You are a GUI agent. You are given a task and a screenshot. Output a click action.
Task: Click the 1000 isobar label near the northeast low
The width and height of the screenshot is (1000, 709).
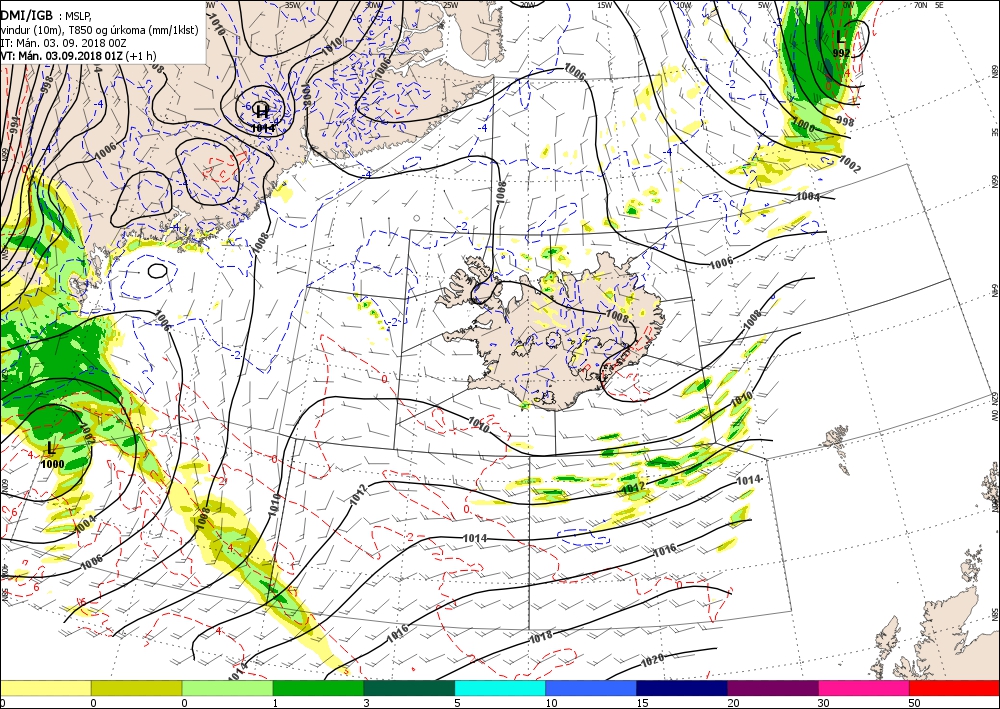(x=803, y=126)
